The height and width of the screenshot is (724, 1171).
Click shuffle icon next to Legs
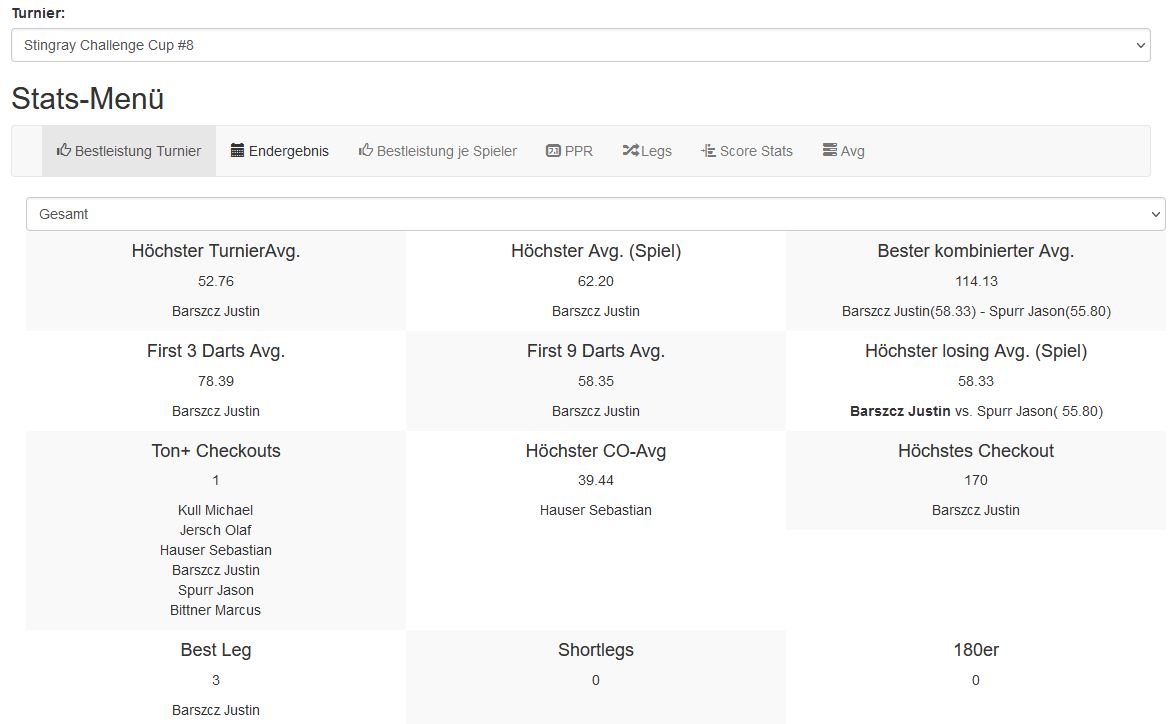coord(630,150)
